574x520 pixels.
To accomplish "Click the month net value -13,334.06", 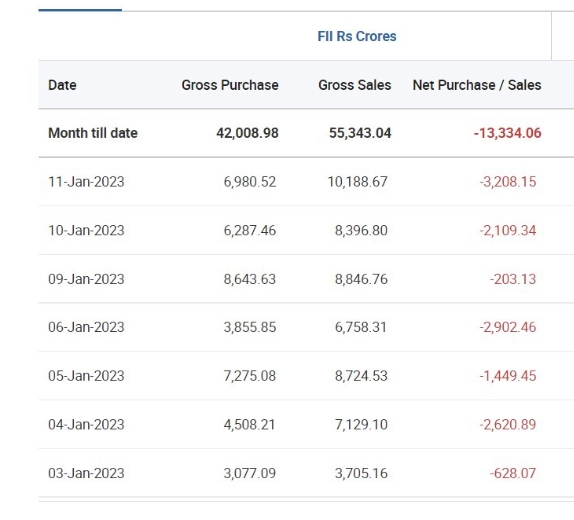I will [x=507, y=133].
